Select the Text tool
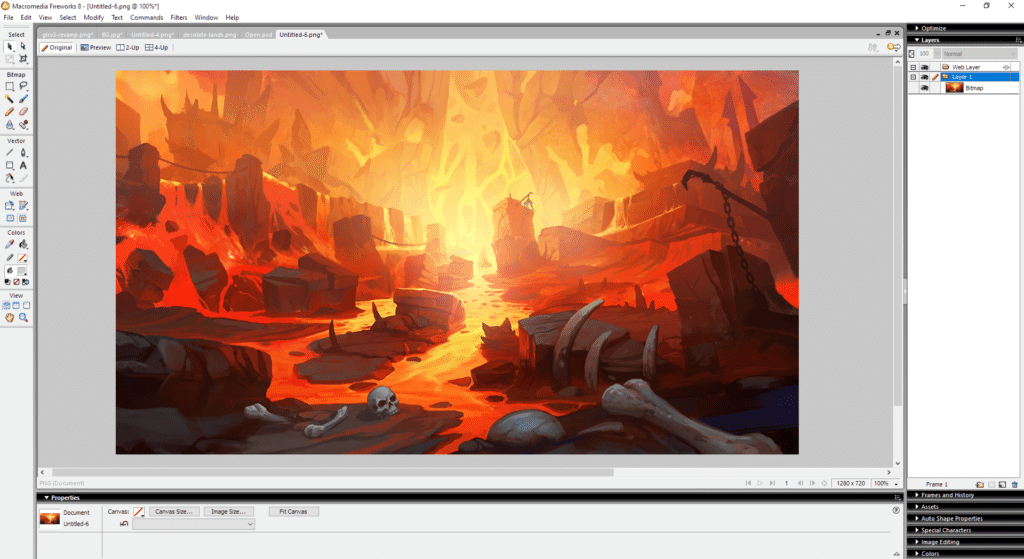Image resolution: width=1024 pixels, height=559 pixels. [23, 165]
